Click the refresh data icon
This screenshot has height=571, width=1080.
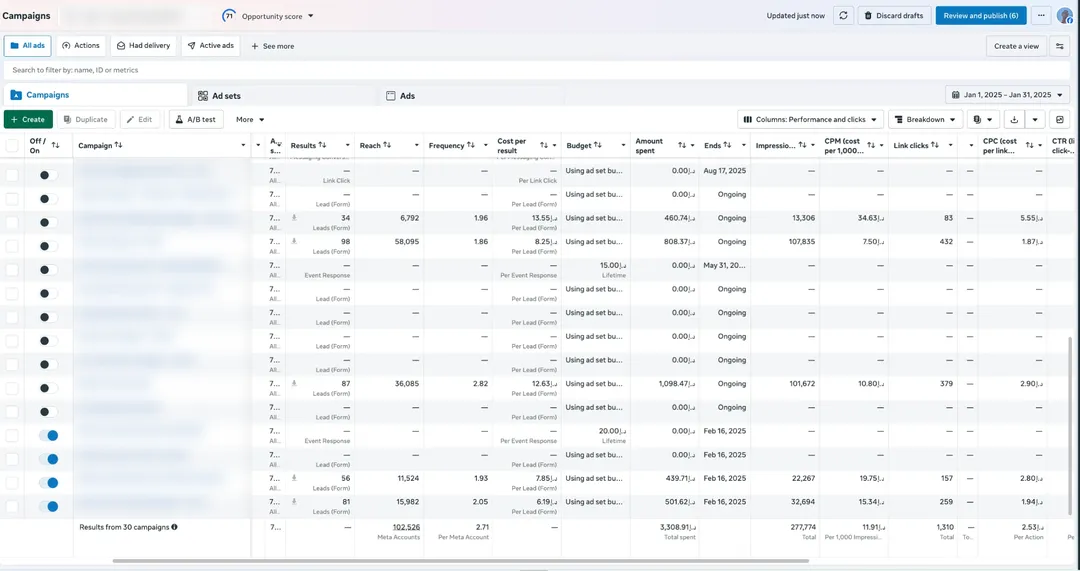tap(843, 16)
